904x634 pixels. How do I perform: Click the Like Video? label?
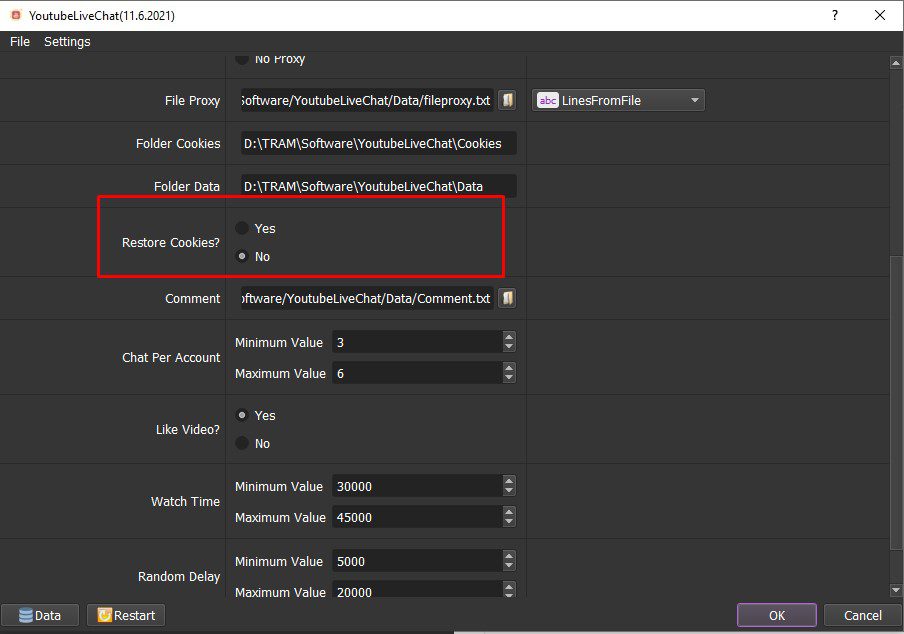point(187,429)
